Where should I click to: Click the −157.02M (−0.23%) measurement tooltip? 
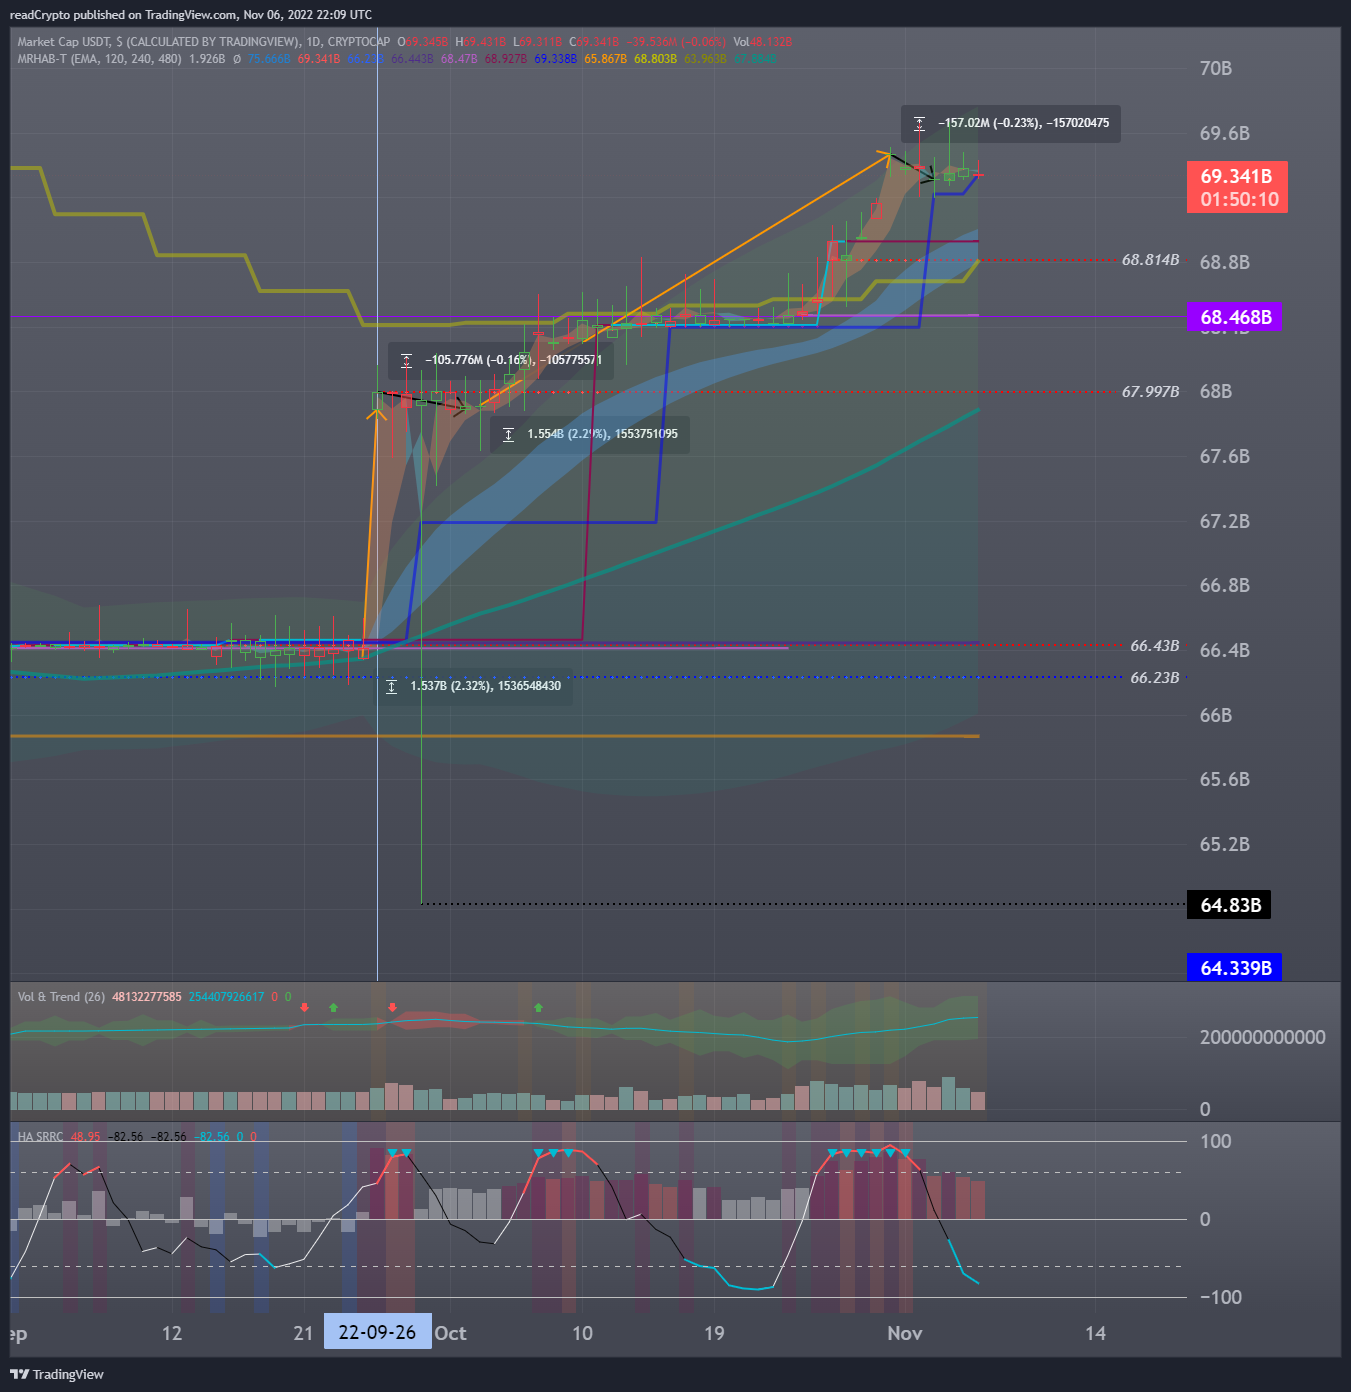1011,124
